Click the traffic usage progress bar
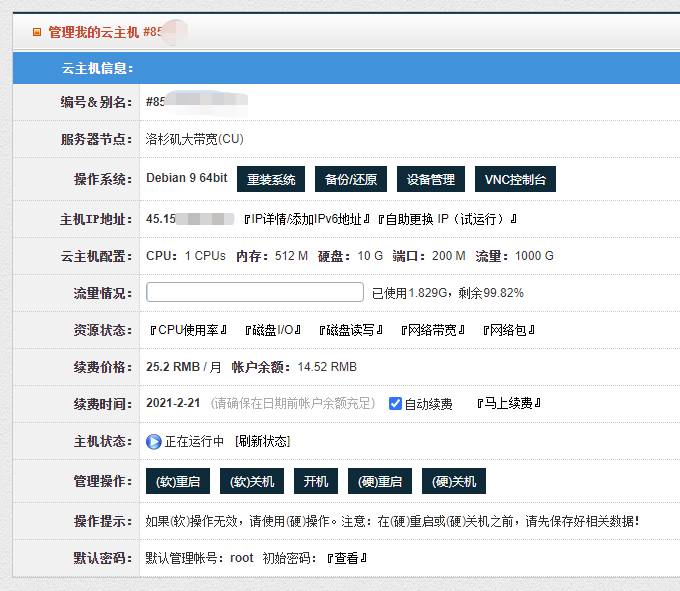Screen dimensions: 680x591 coord(254,292)
